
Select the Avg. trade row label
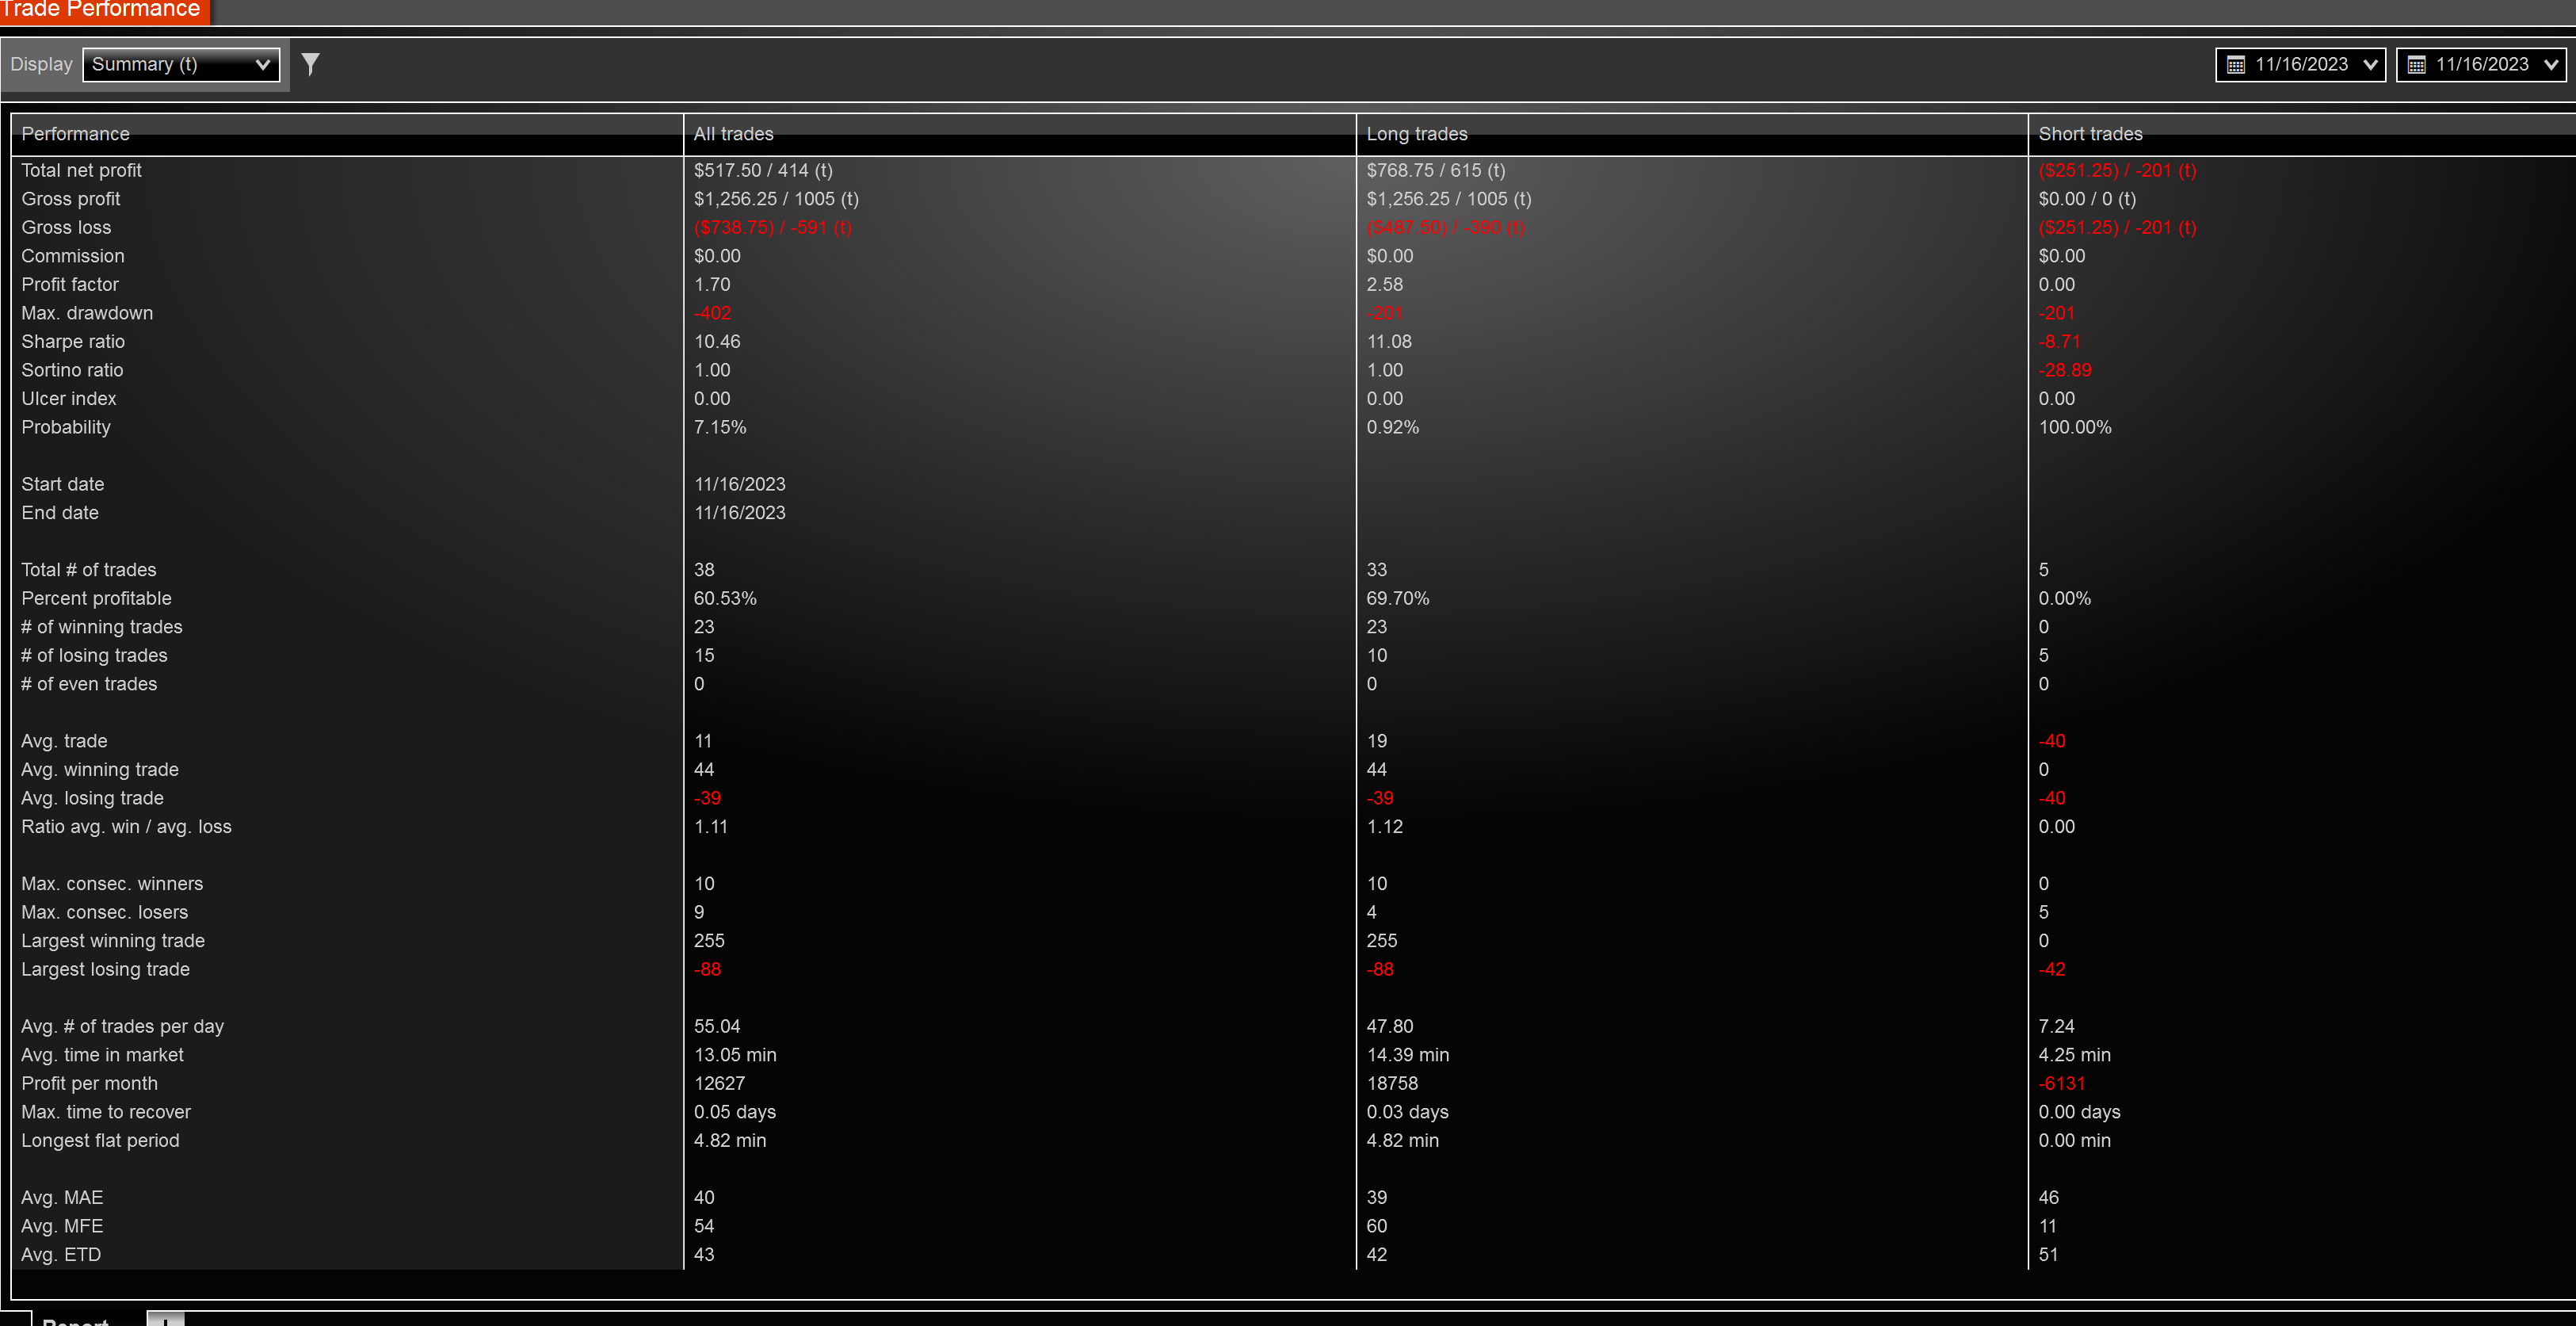[65, 741]
